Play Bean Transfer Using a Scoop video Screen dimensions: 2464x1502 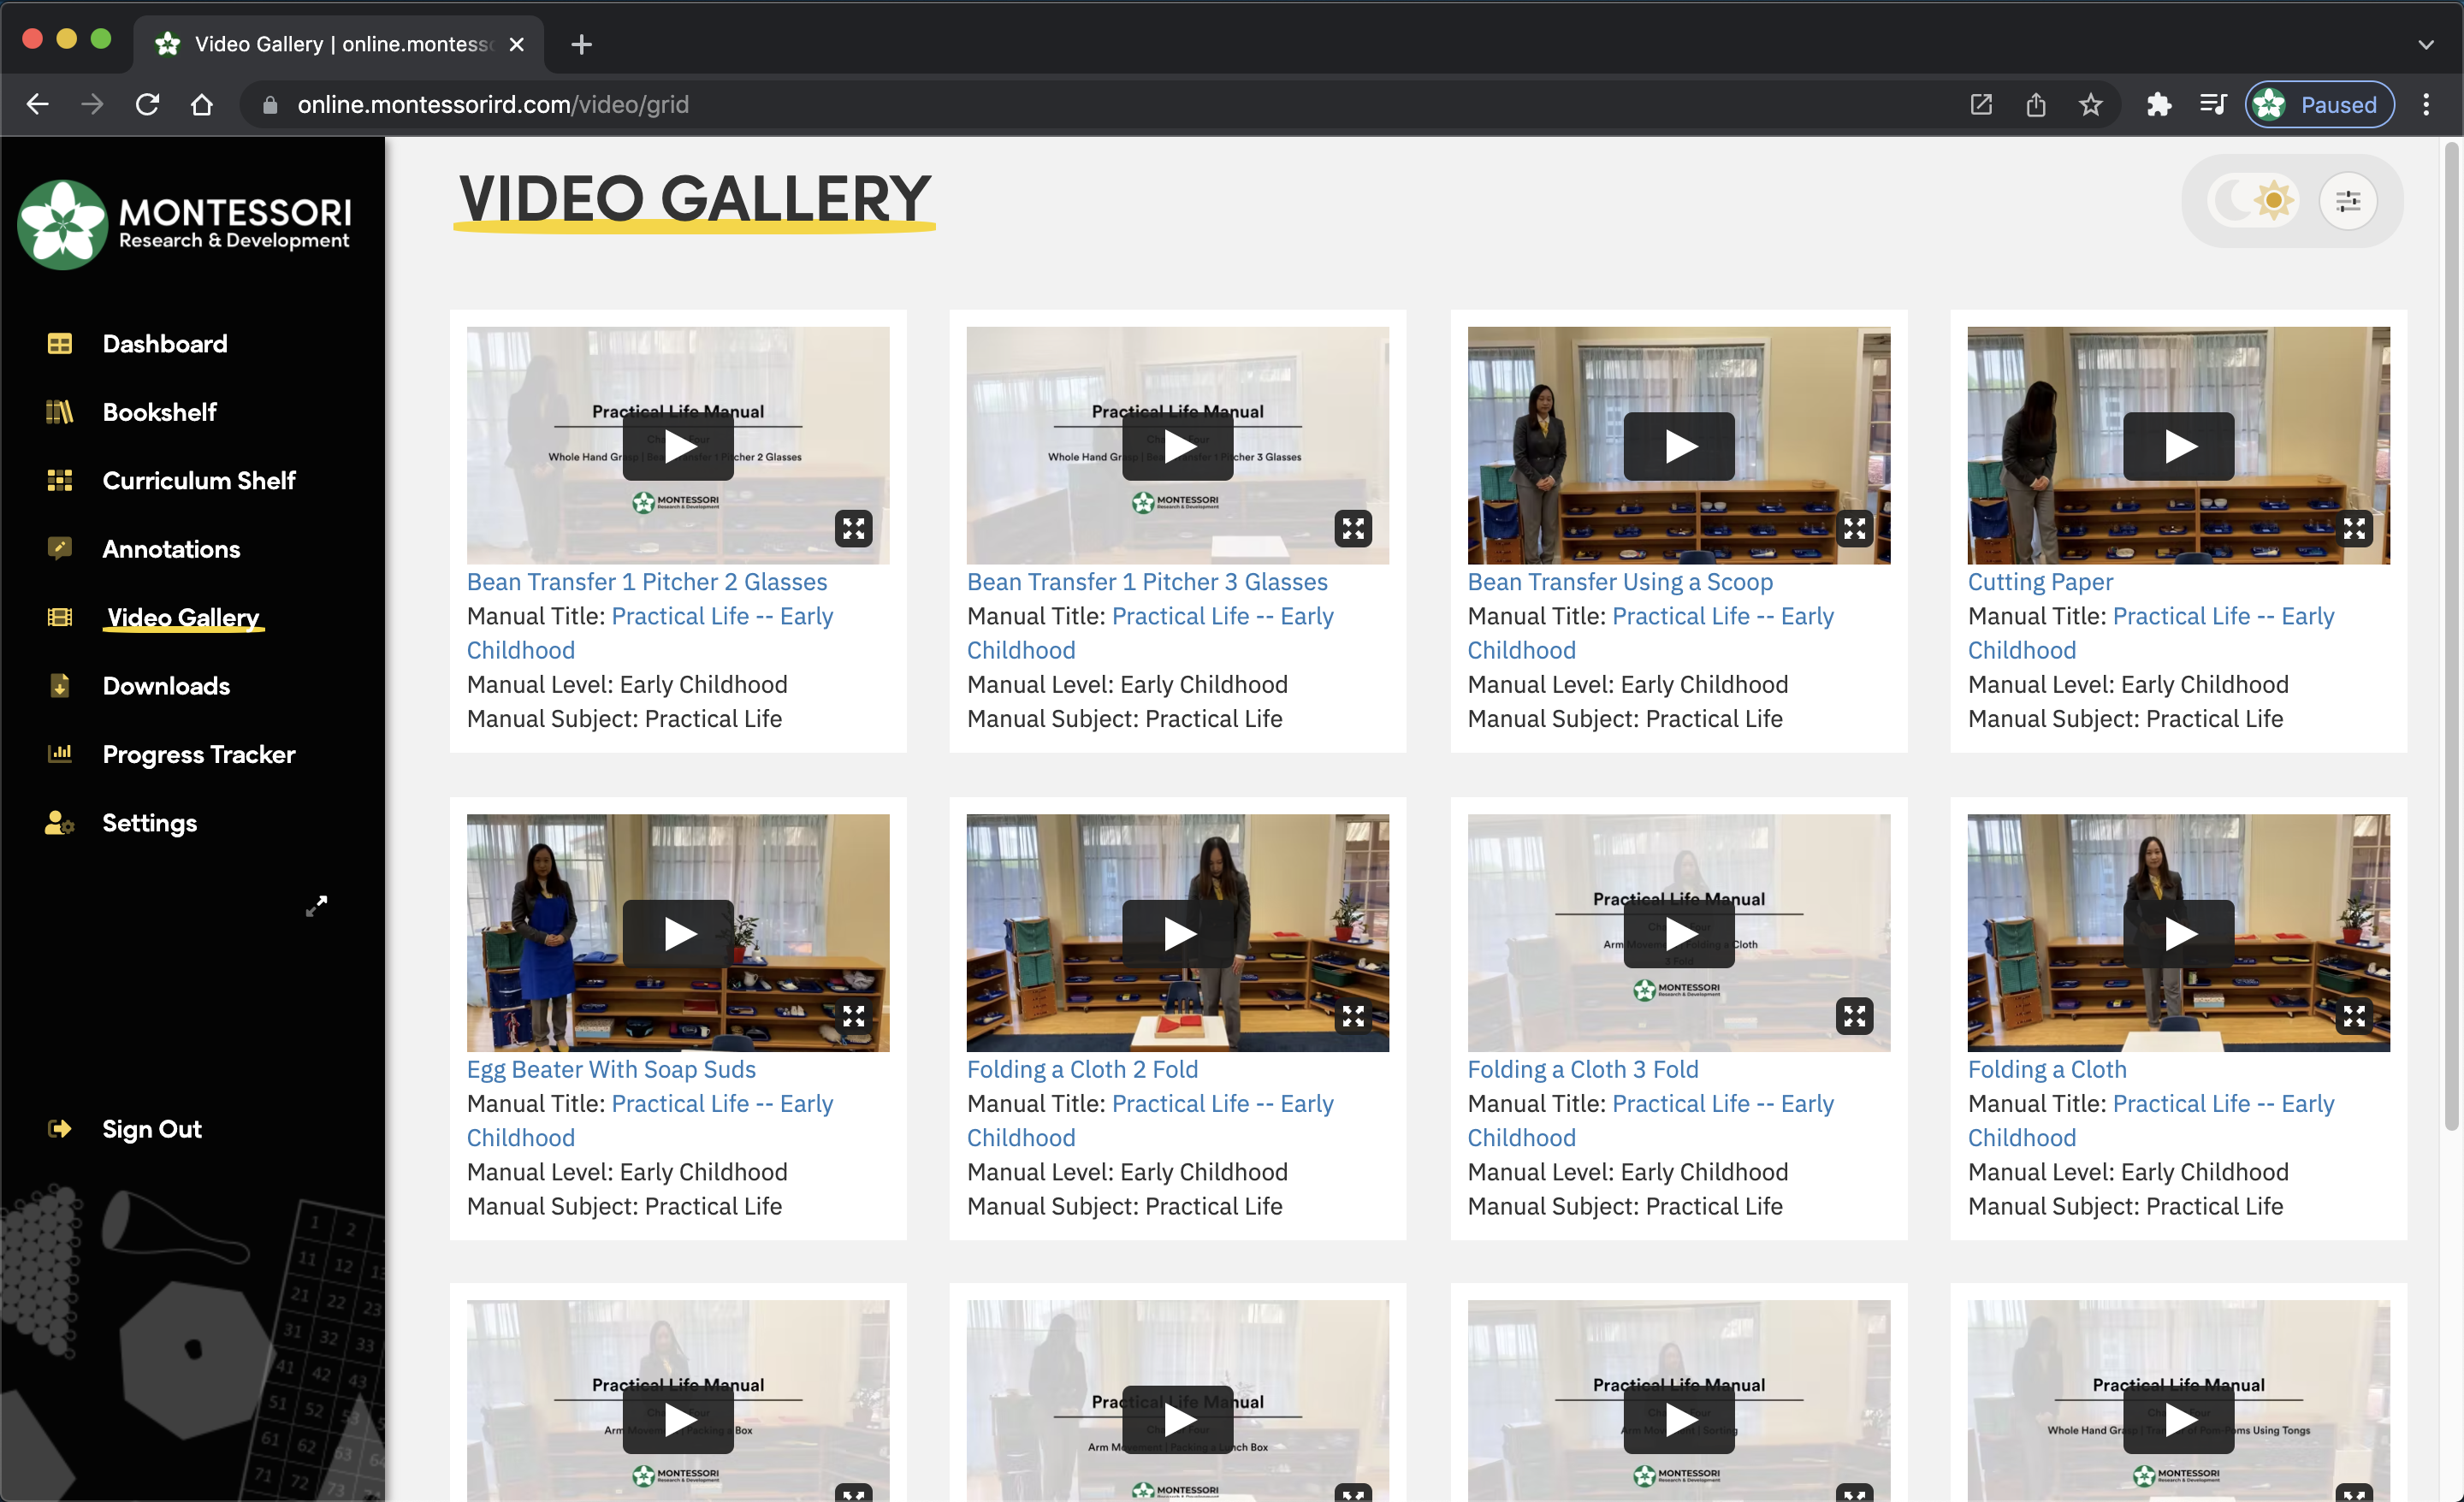pyautogui.click(x=1679, y=446)
